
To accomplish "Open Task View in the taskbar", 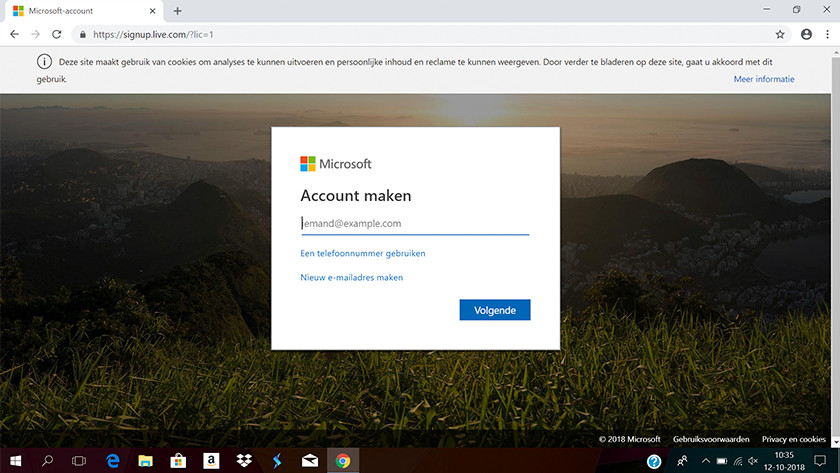I will pyautogui.click(x=79, y=461).
